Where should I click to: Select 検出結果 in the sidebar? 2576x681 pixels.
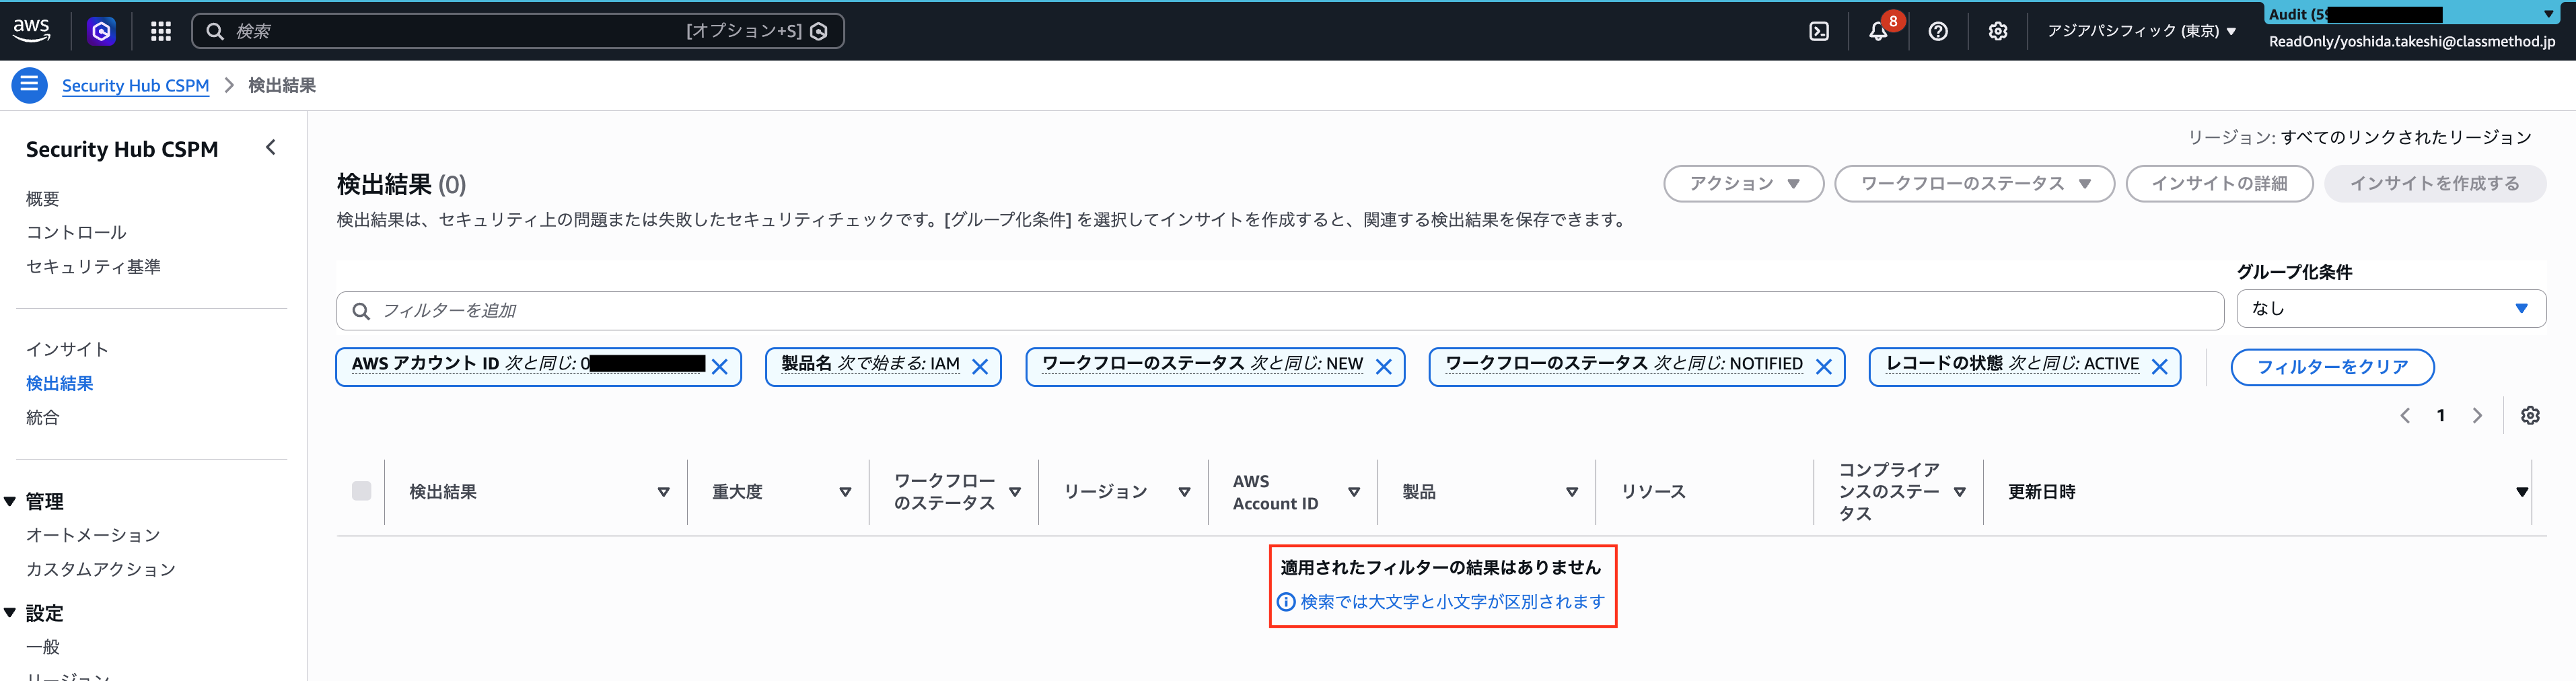(60, 383)
